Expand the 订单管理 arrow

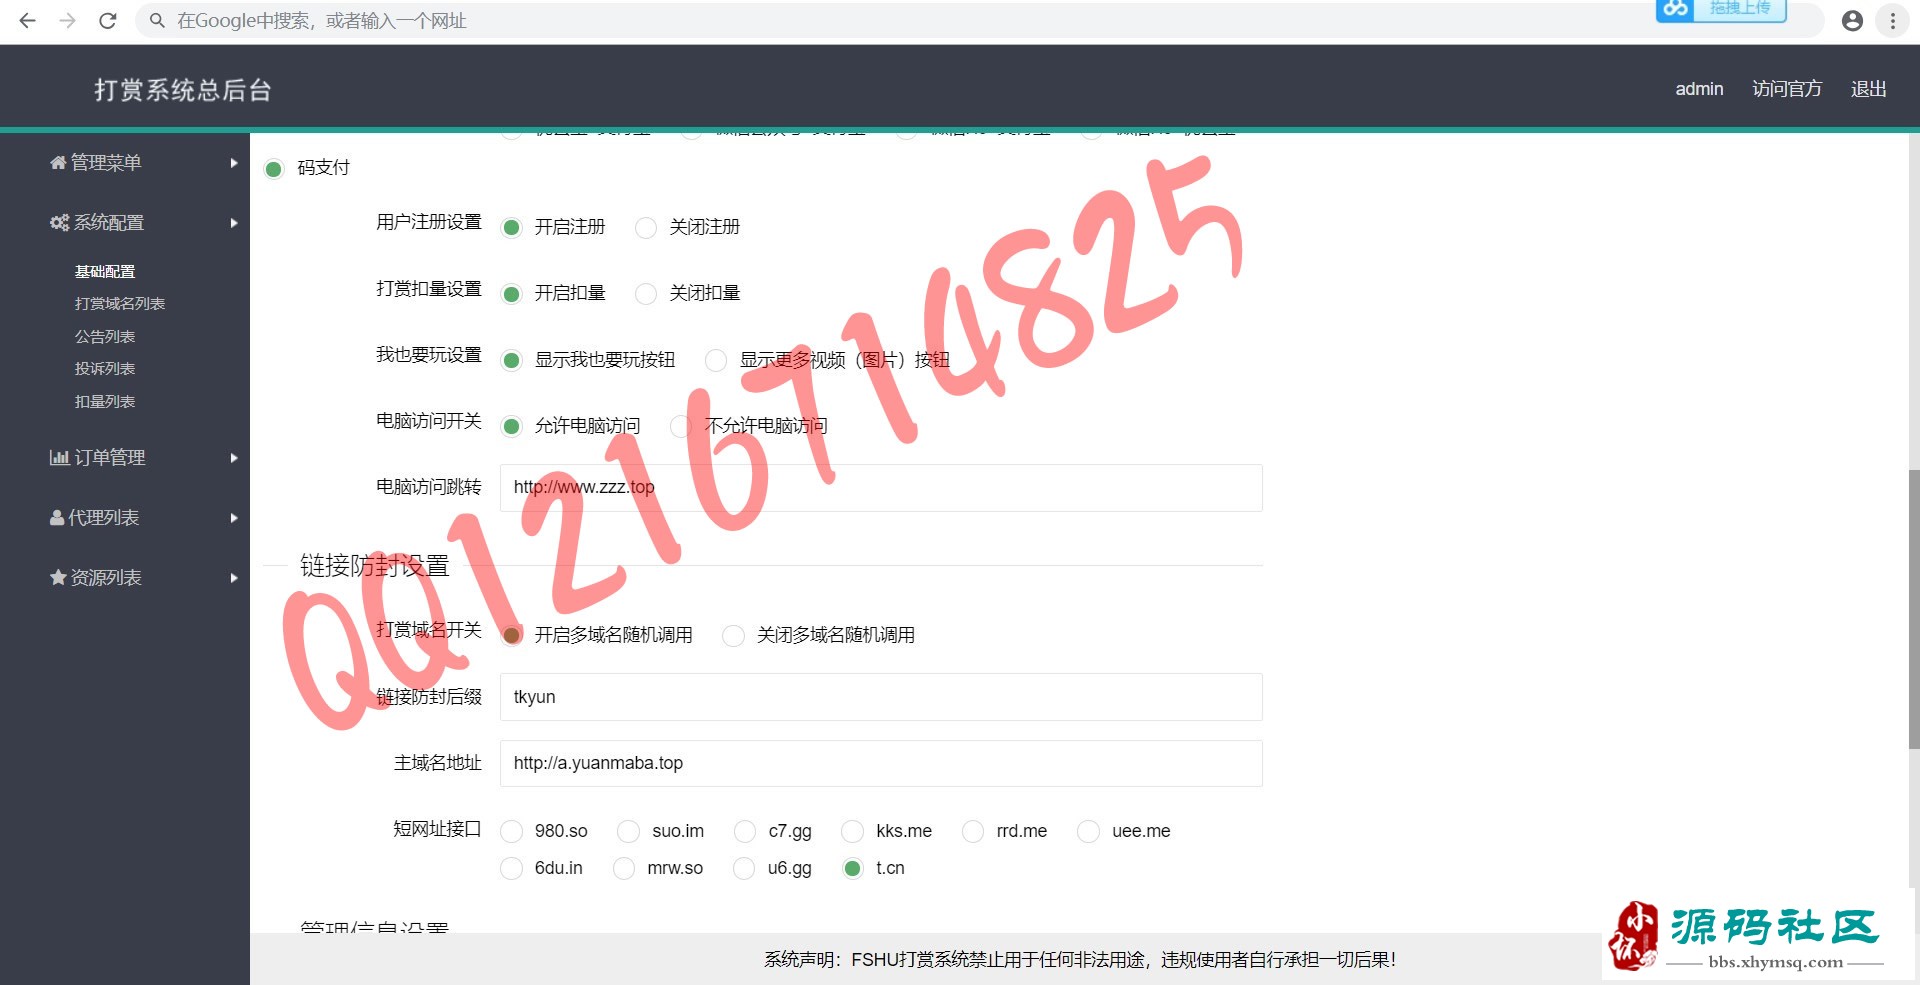233,457
